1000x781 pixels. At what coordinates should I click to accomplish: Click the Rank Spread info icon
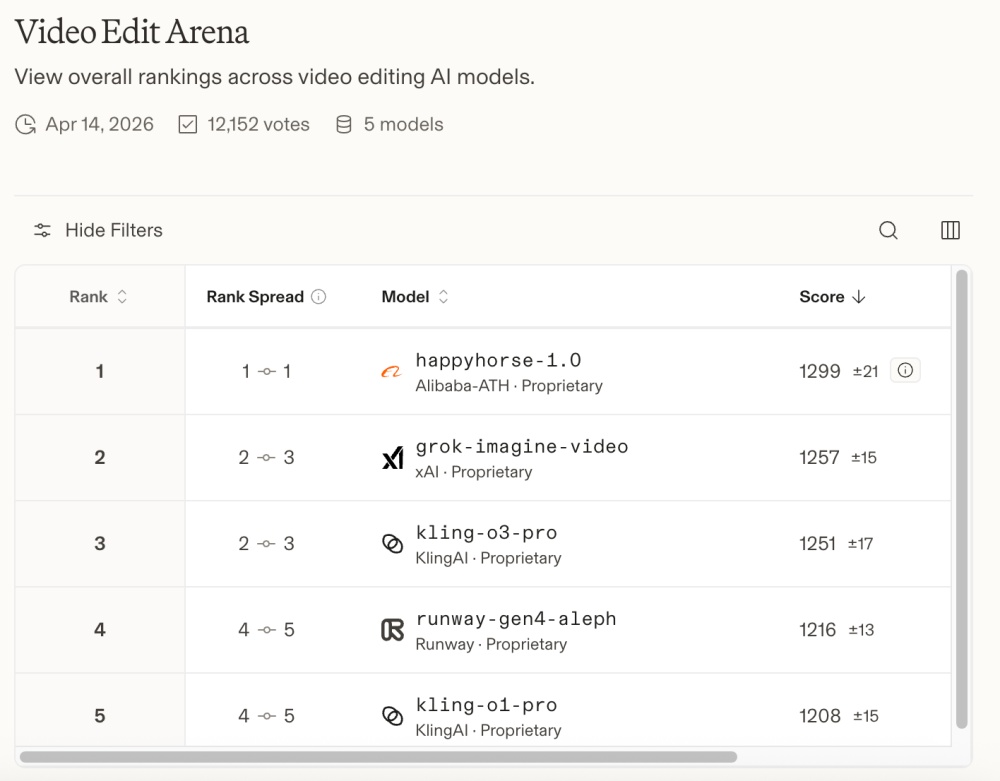click(x=319, y=297)
